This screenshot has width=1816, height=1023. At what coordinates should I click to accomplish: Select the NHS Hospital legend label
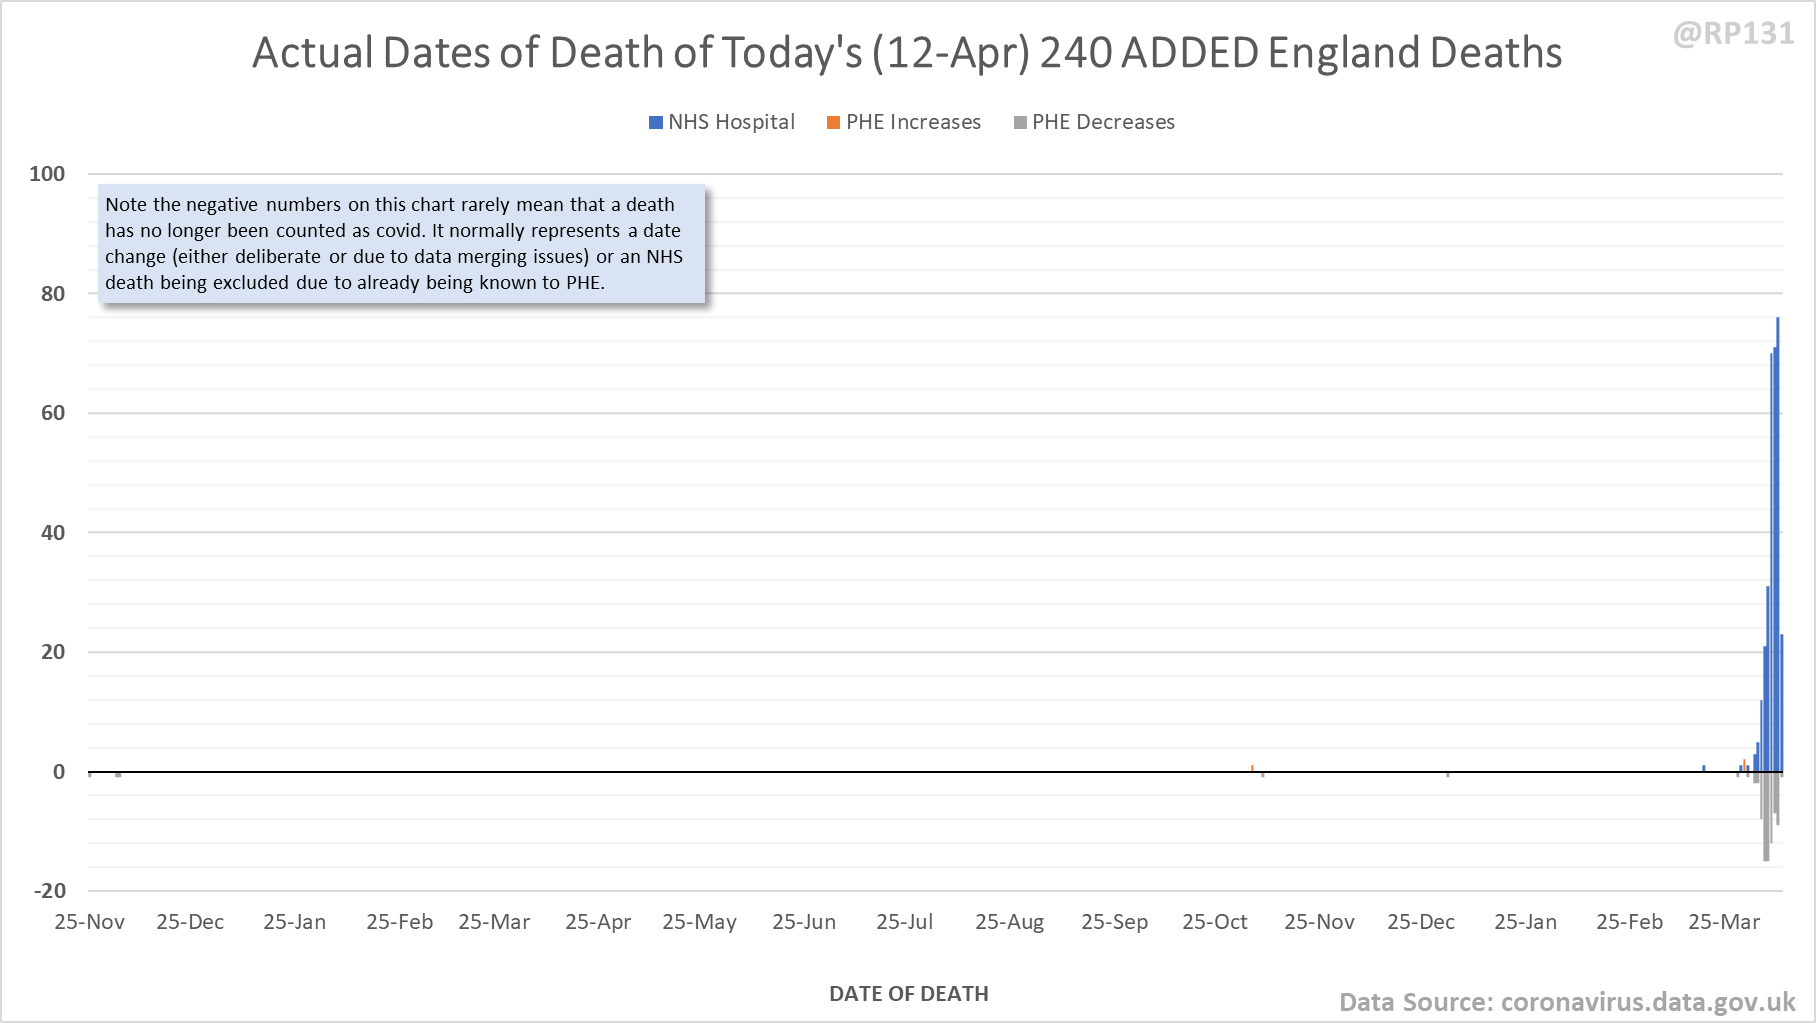pyautogui.click(x=731, y=122)
